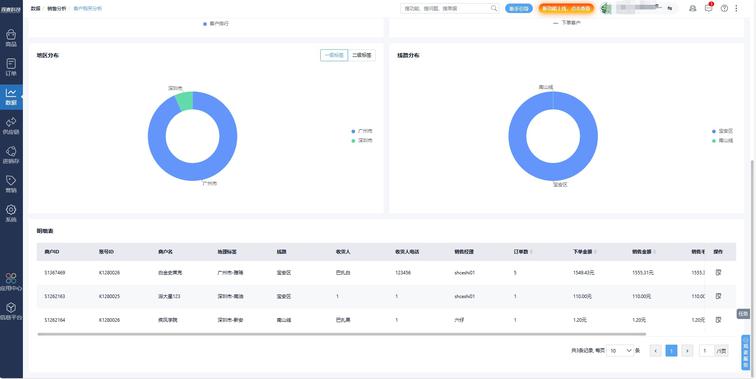Click the detail icon in row 51367469

(x=718, y=272)
